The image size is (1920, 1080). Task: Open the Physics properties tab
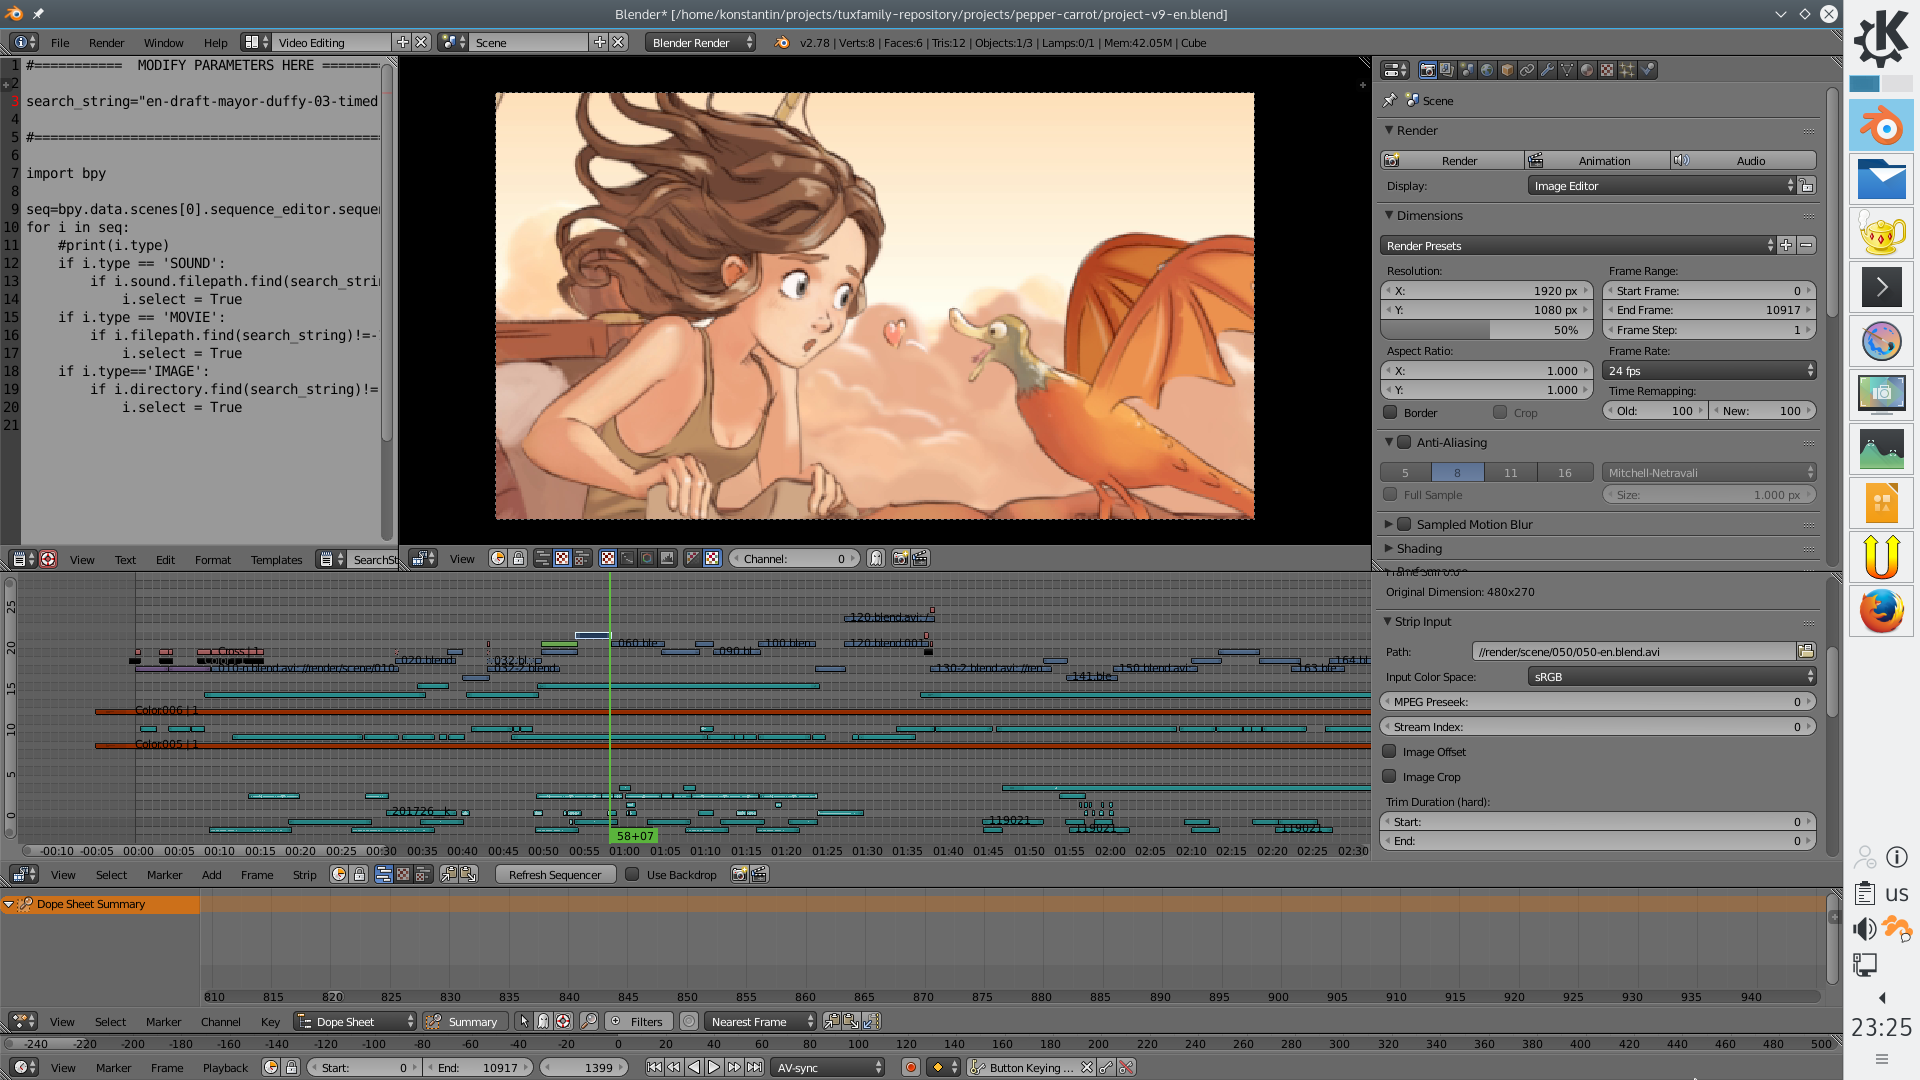tap(1647, 70)
